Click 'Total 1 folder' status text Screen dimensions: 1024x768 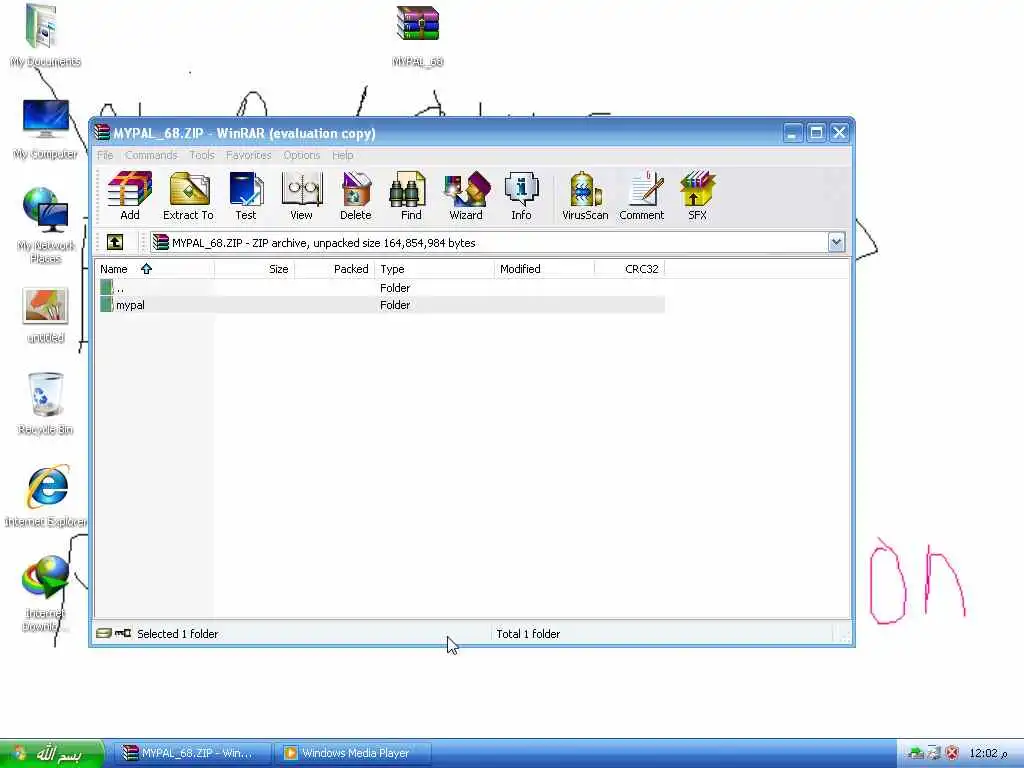click(x=528, y=634)
